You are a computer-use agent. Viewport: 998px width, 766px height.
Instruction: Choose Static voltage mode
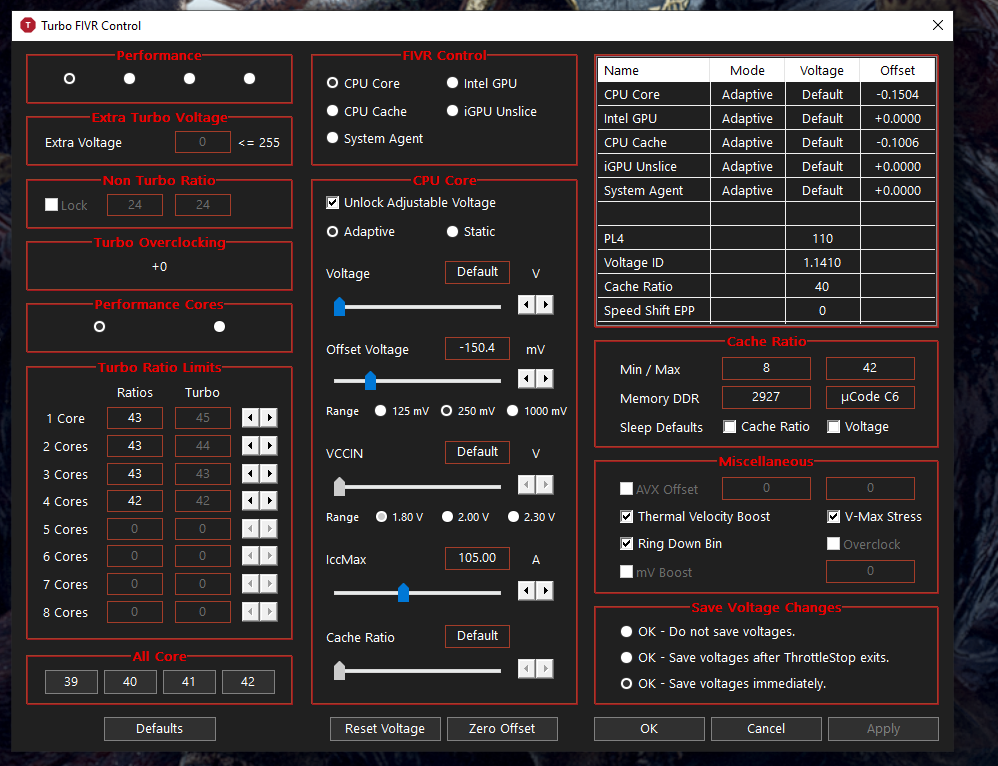[x=470, y=232]
